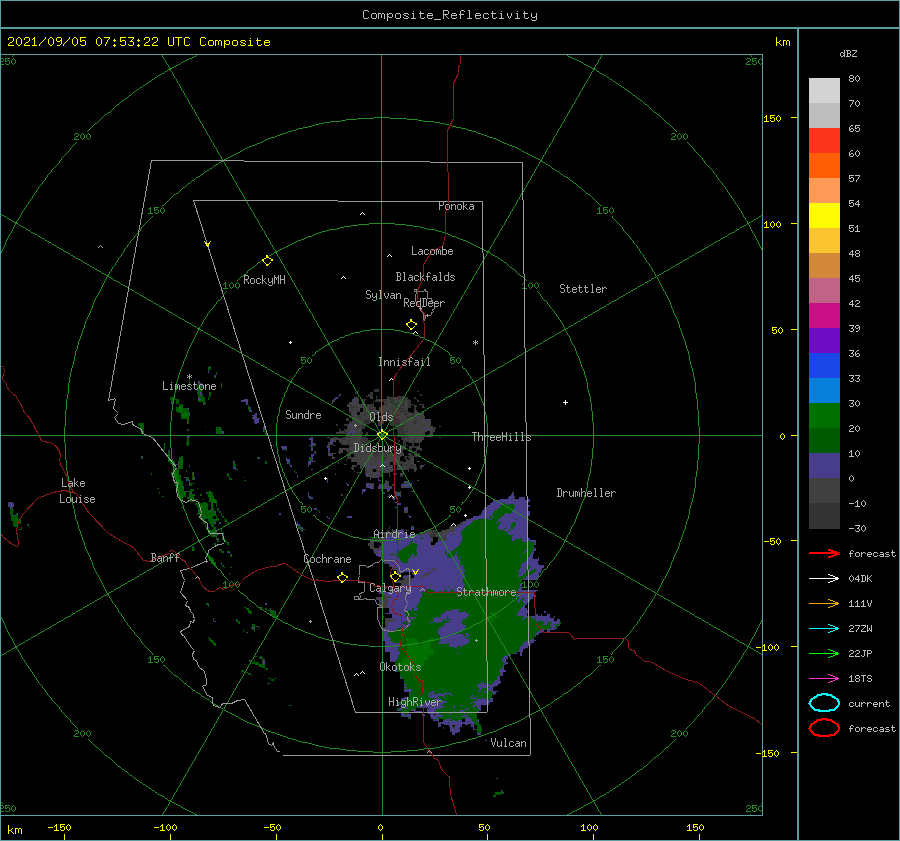Select the bright yellow swatch near 54 dBZ
This screenshot has width=900, height=841.
pos(824,215)
